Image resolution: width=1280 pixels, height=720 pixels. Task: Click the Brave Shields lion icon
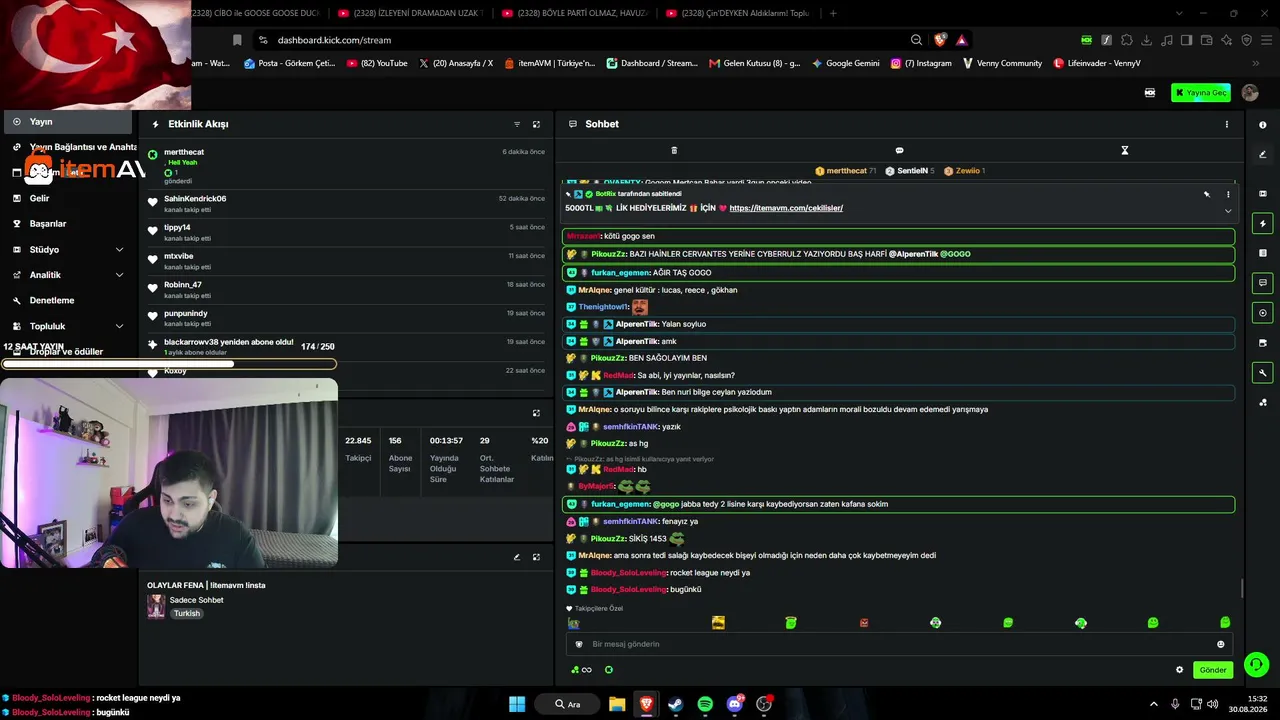940,40
